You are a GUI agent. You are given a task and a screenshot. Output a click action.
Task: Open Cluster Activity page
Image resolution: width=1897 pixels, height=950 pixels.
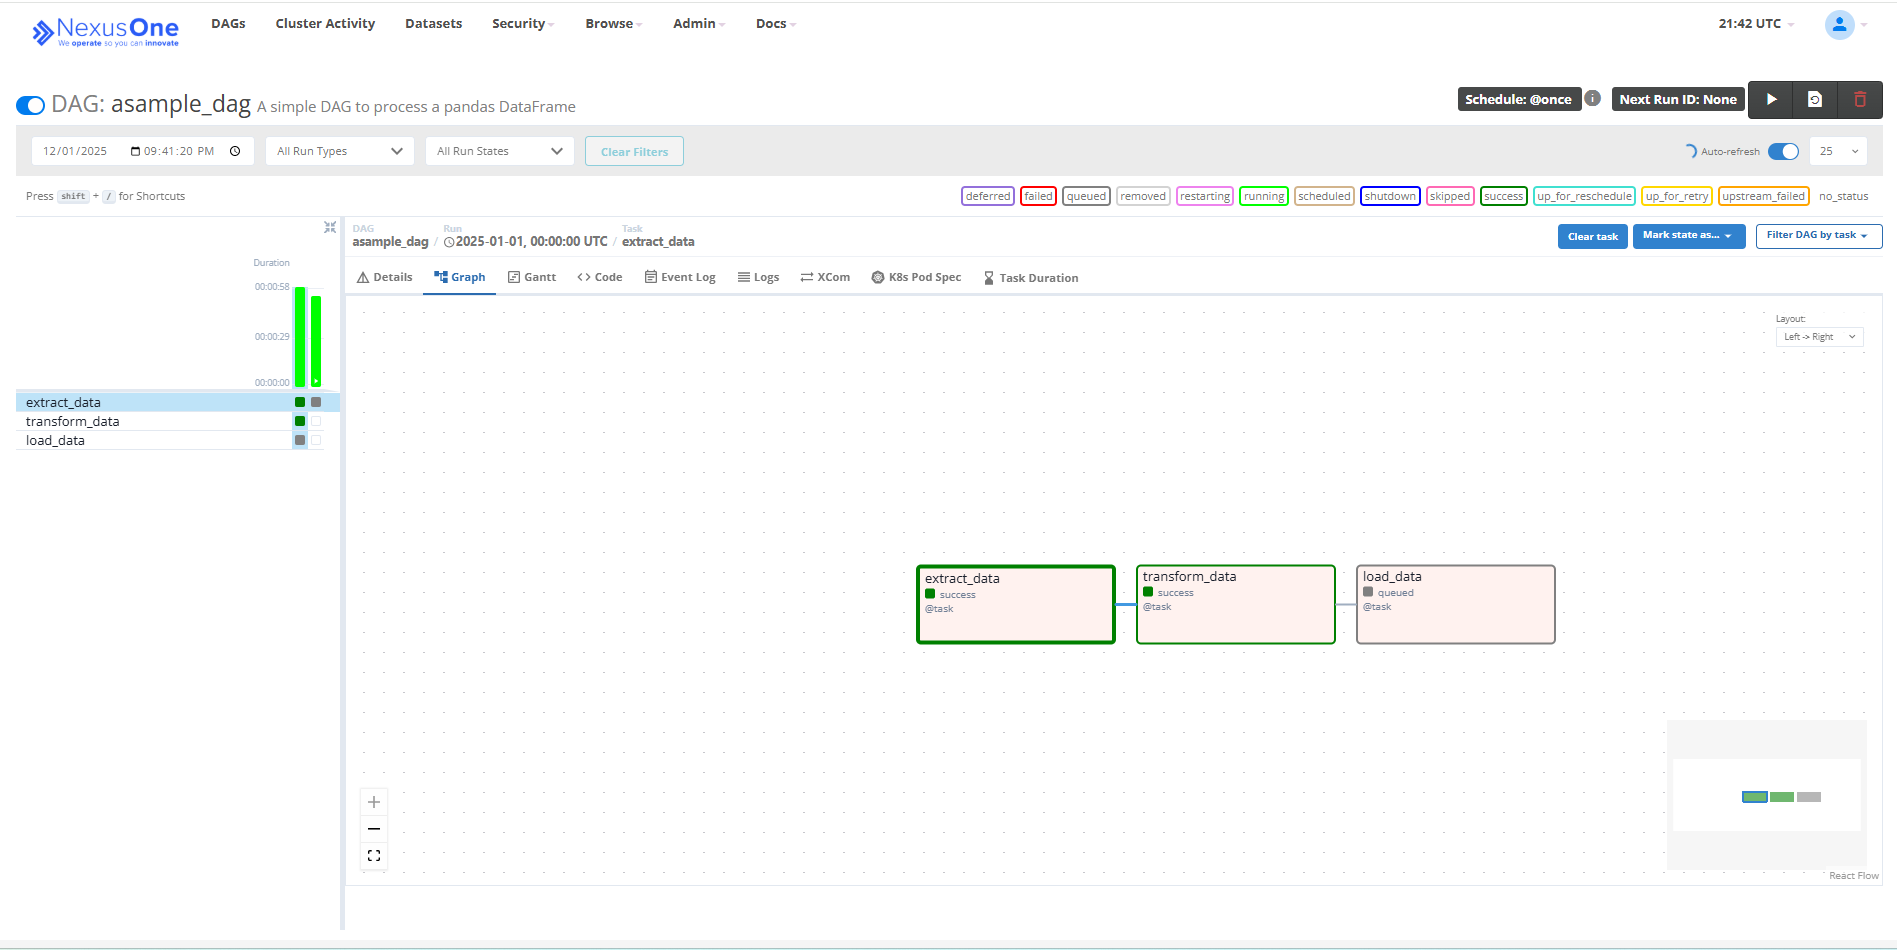click(325, 24)
